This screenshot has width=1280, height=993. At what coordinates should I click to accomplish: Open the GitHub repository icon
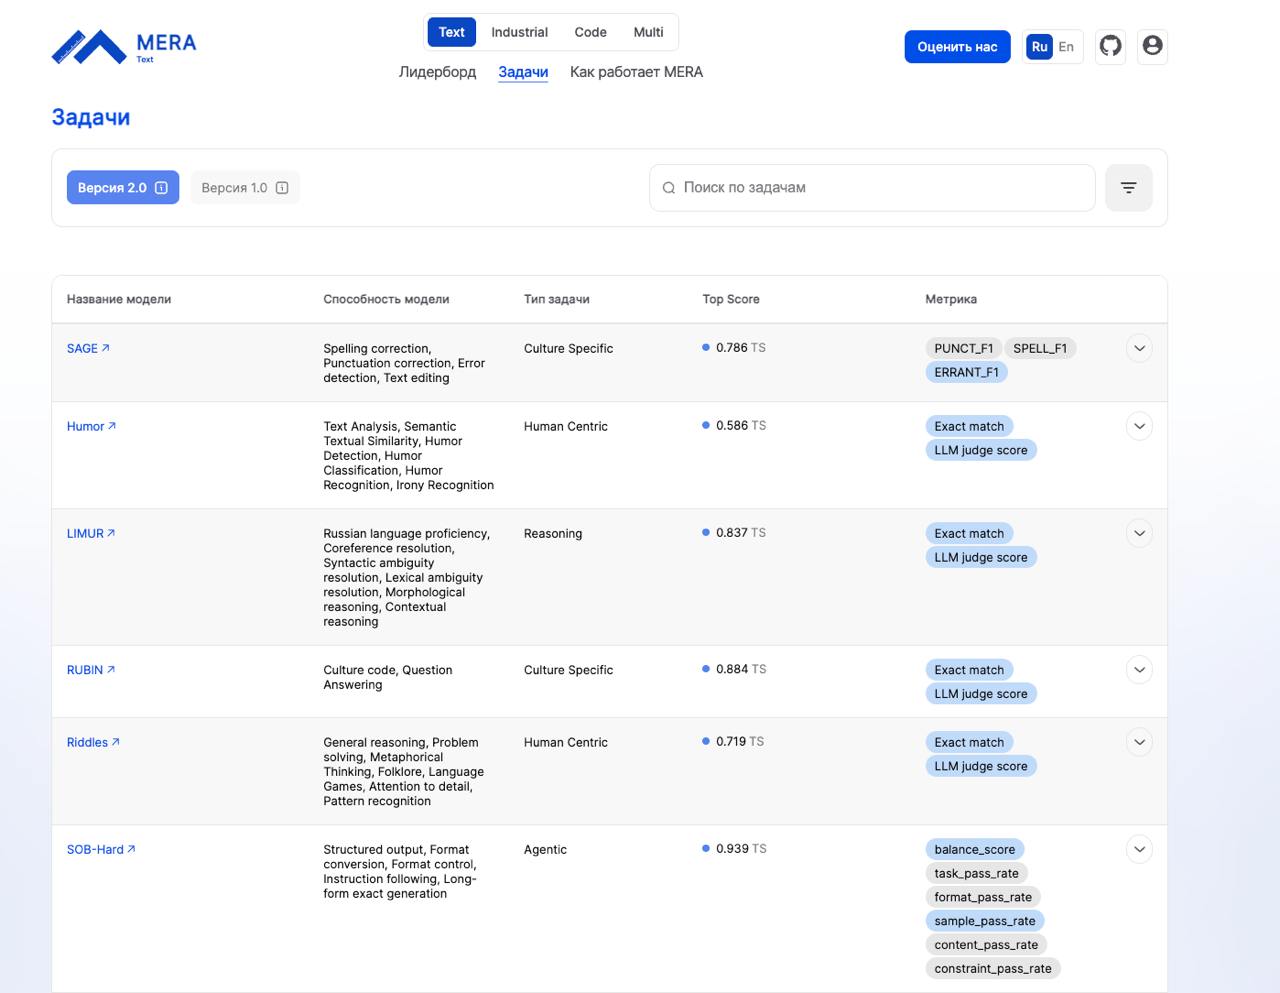click(1110, 46)
